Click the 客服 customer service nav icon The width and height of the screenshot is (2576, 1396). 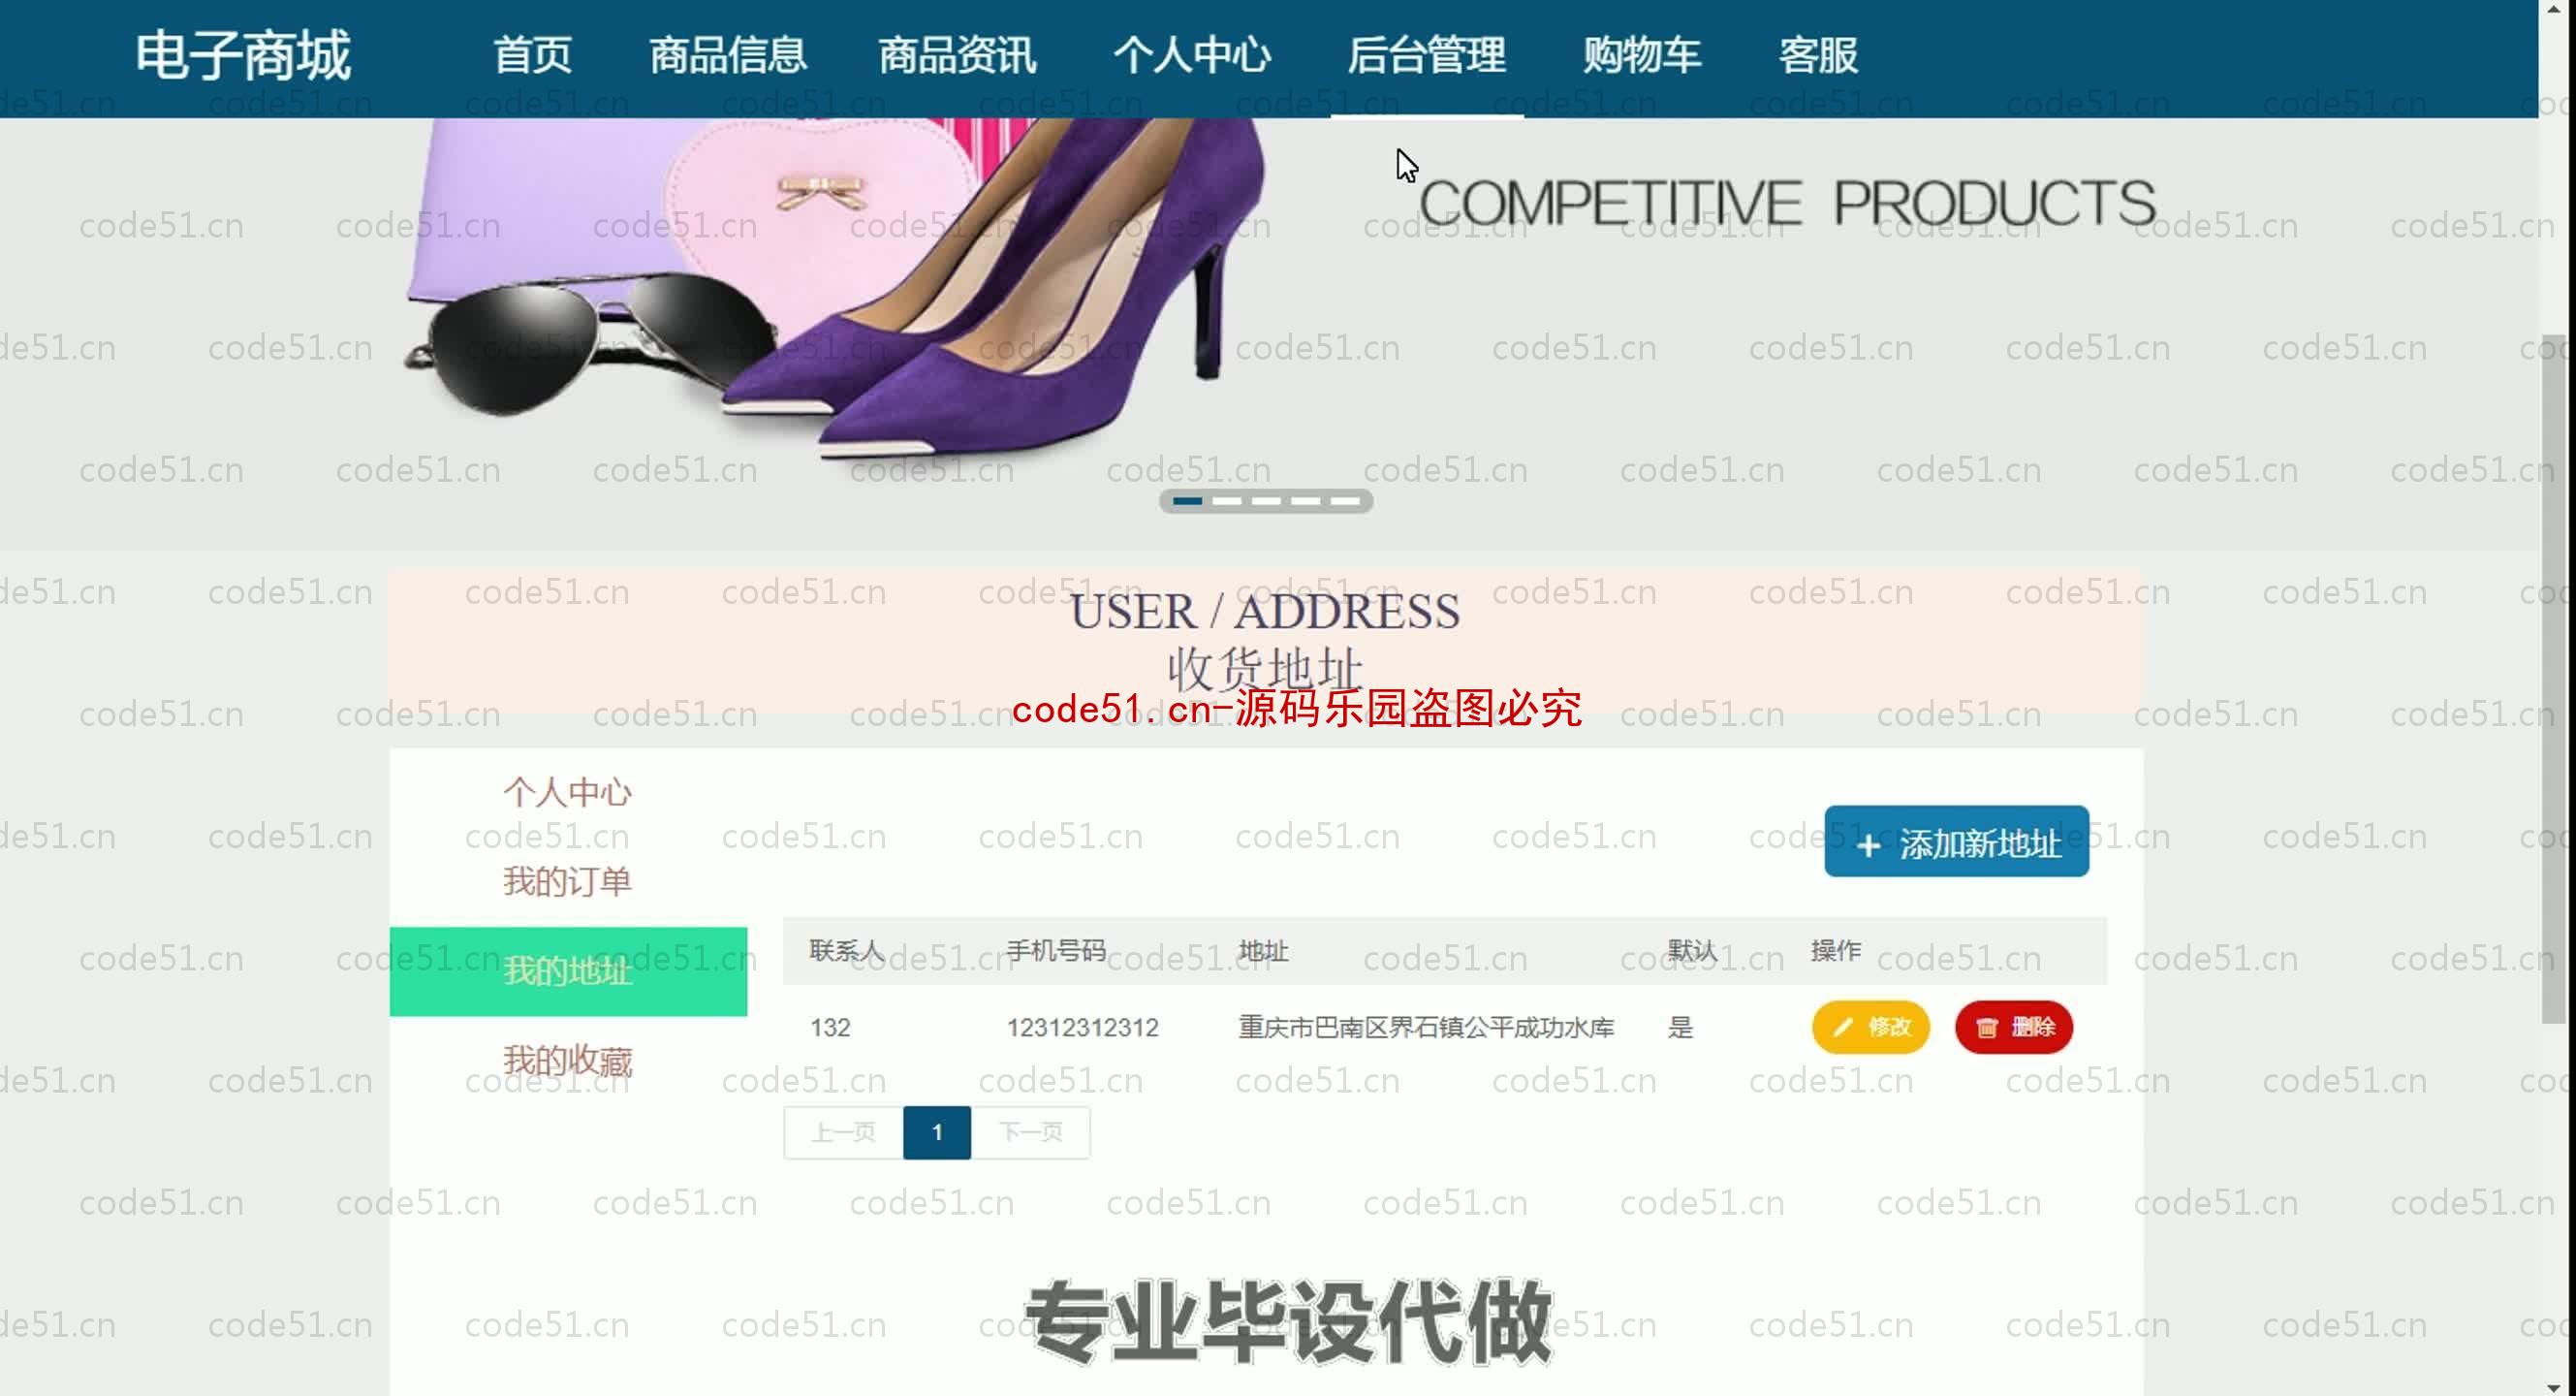click(x=1818, y=57)
